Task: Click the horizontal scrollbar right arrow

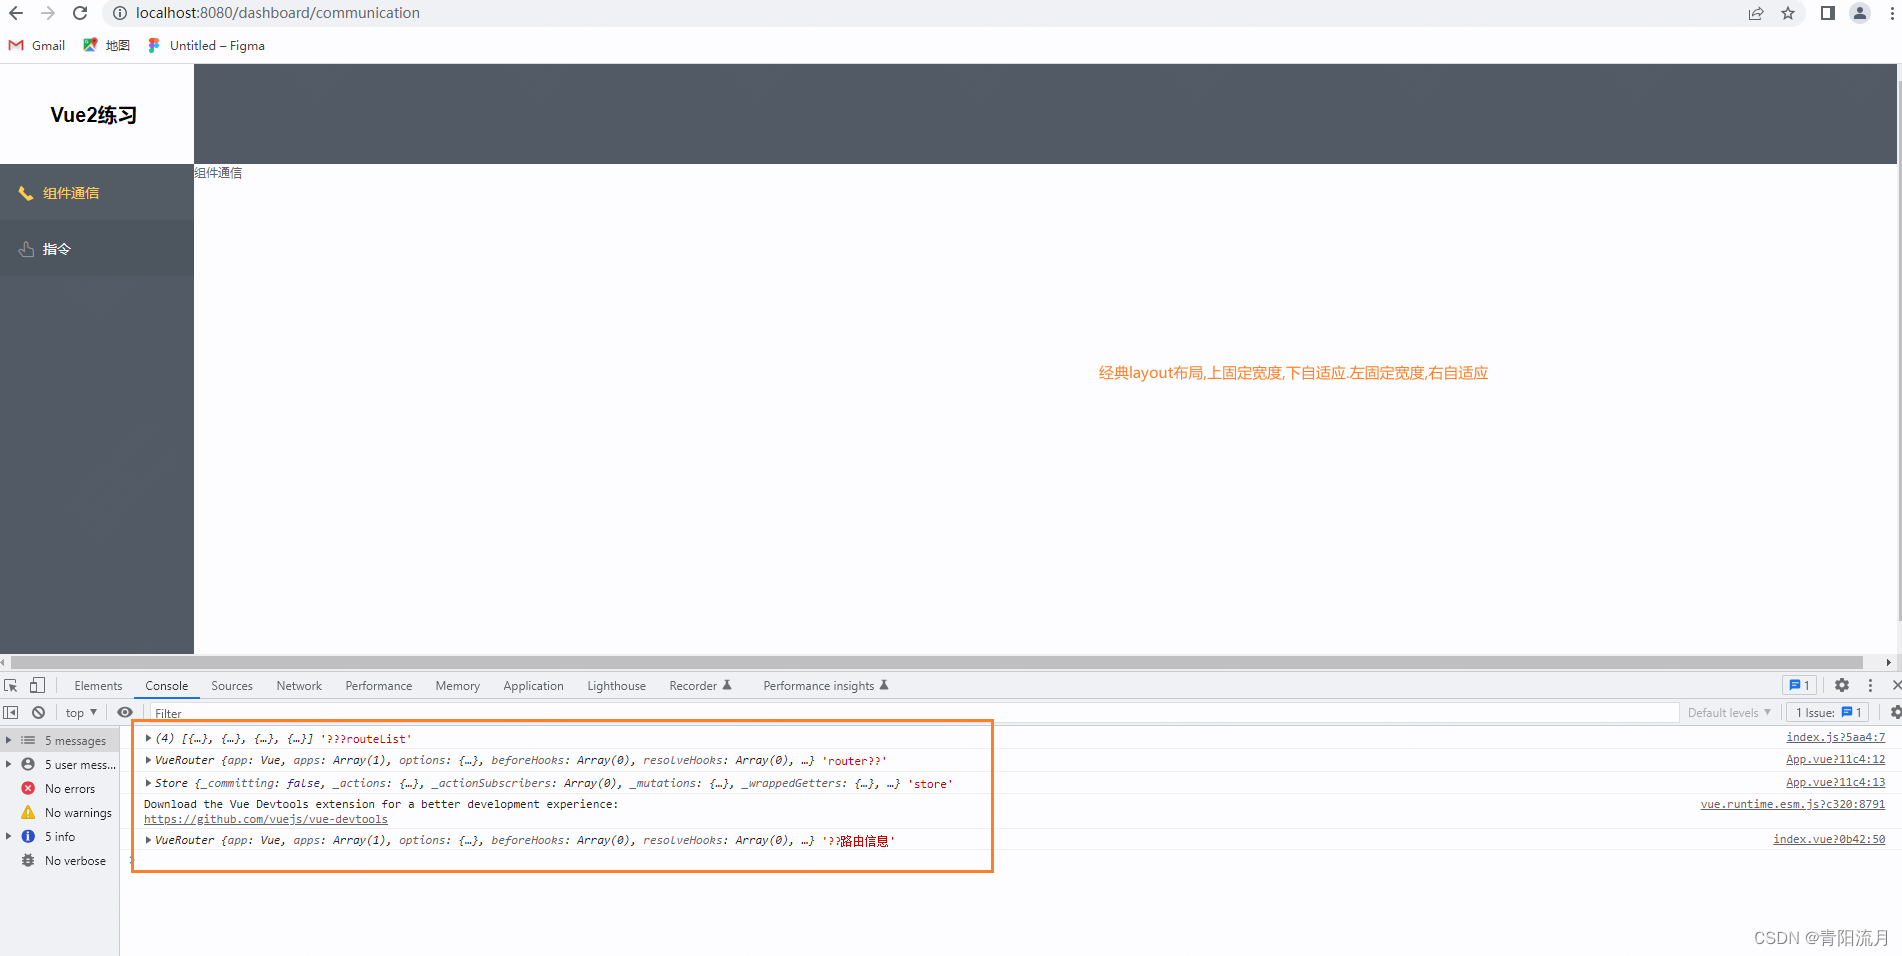Action: (x=1888, y=662)
